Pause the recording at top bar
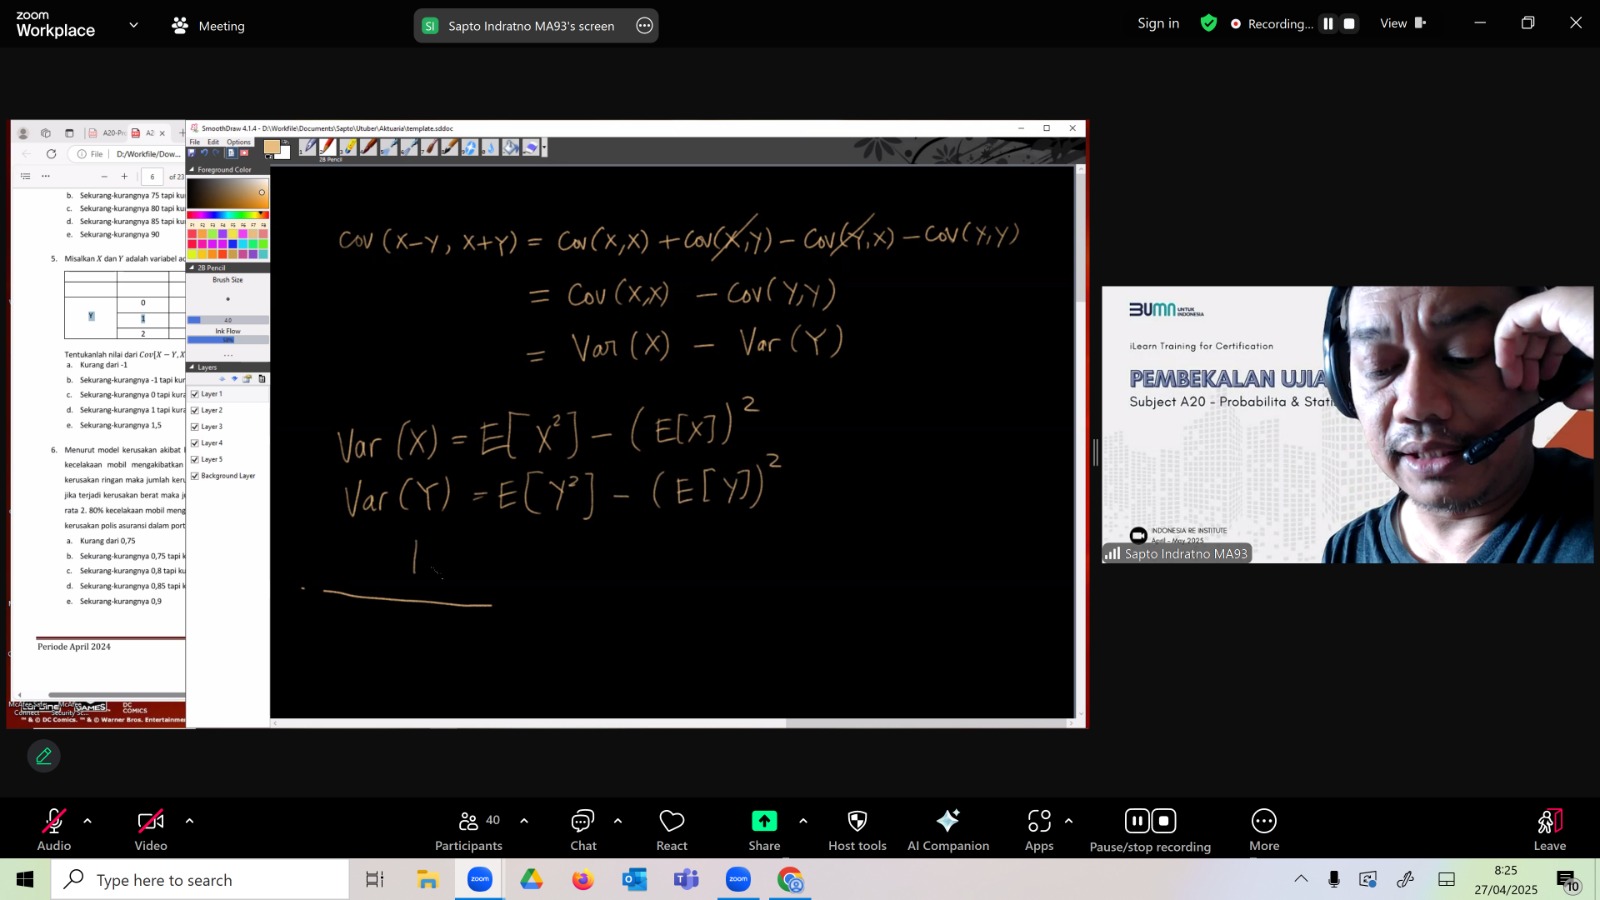This screenshot has width=1600, height=900. [x=1328, y=24]
